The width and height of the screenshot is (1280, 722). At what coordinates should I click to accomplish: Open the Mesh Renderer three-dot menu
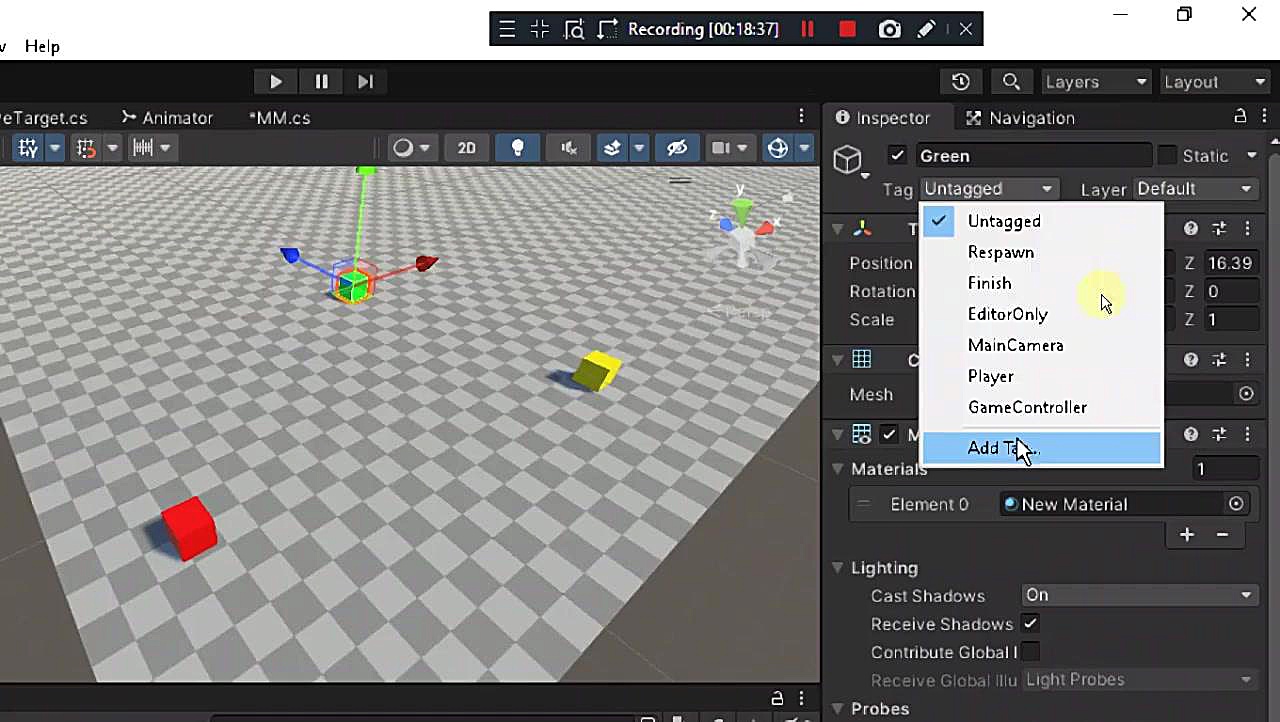(x=1247, y=435)
